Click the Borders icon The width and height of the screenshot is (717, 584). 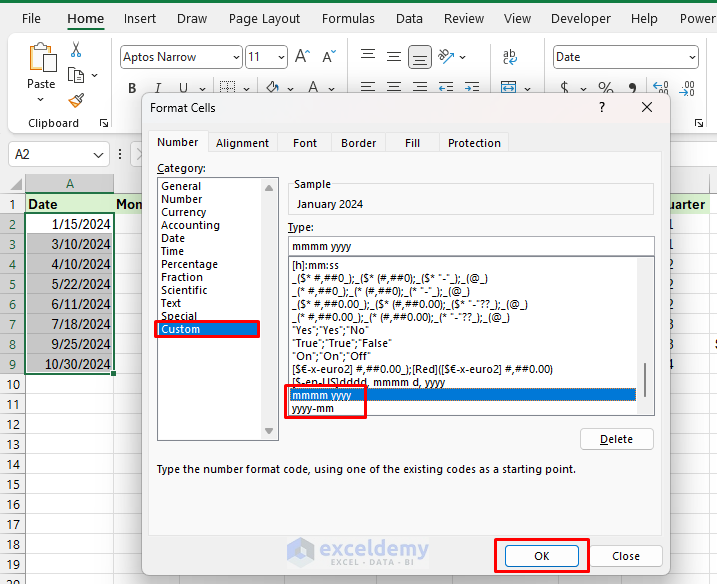(x=227, y=87)
